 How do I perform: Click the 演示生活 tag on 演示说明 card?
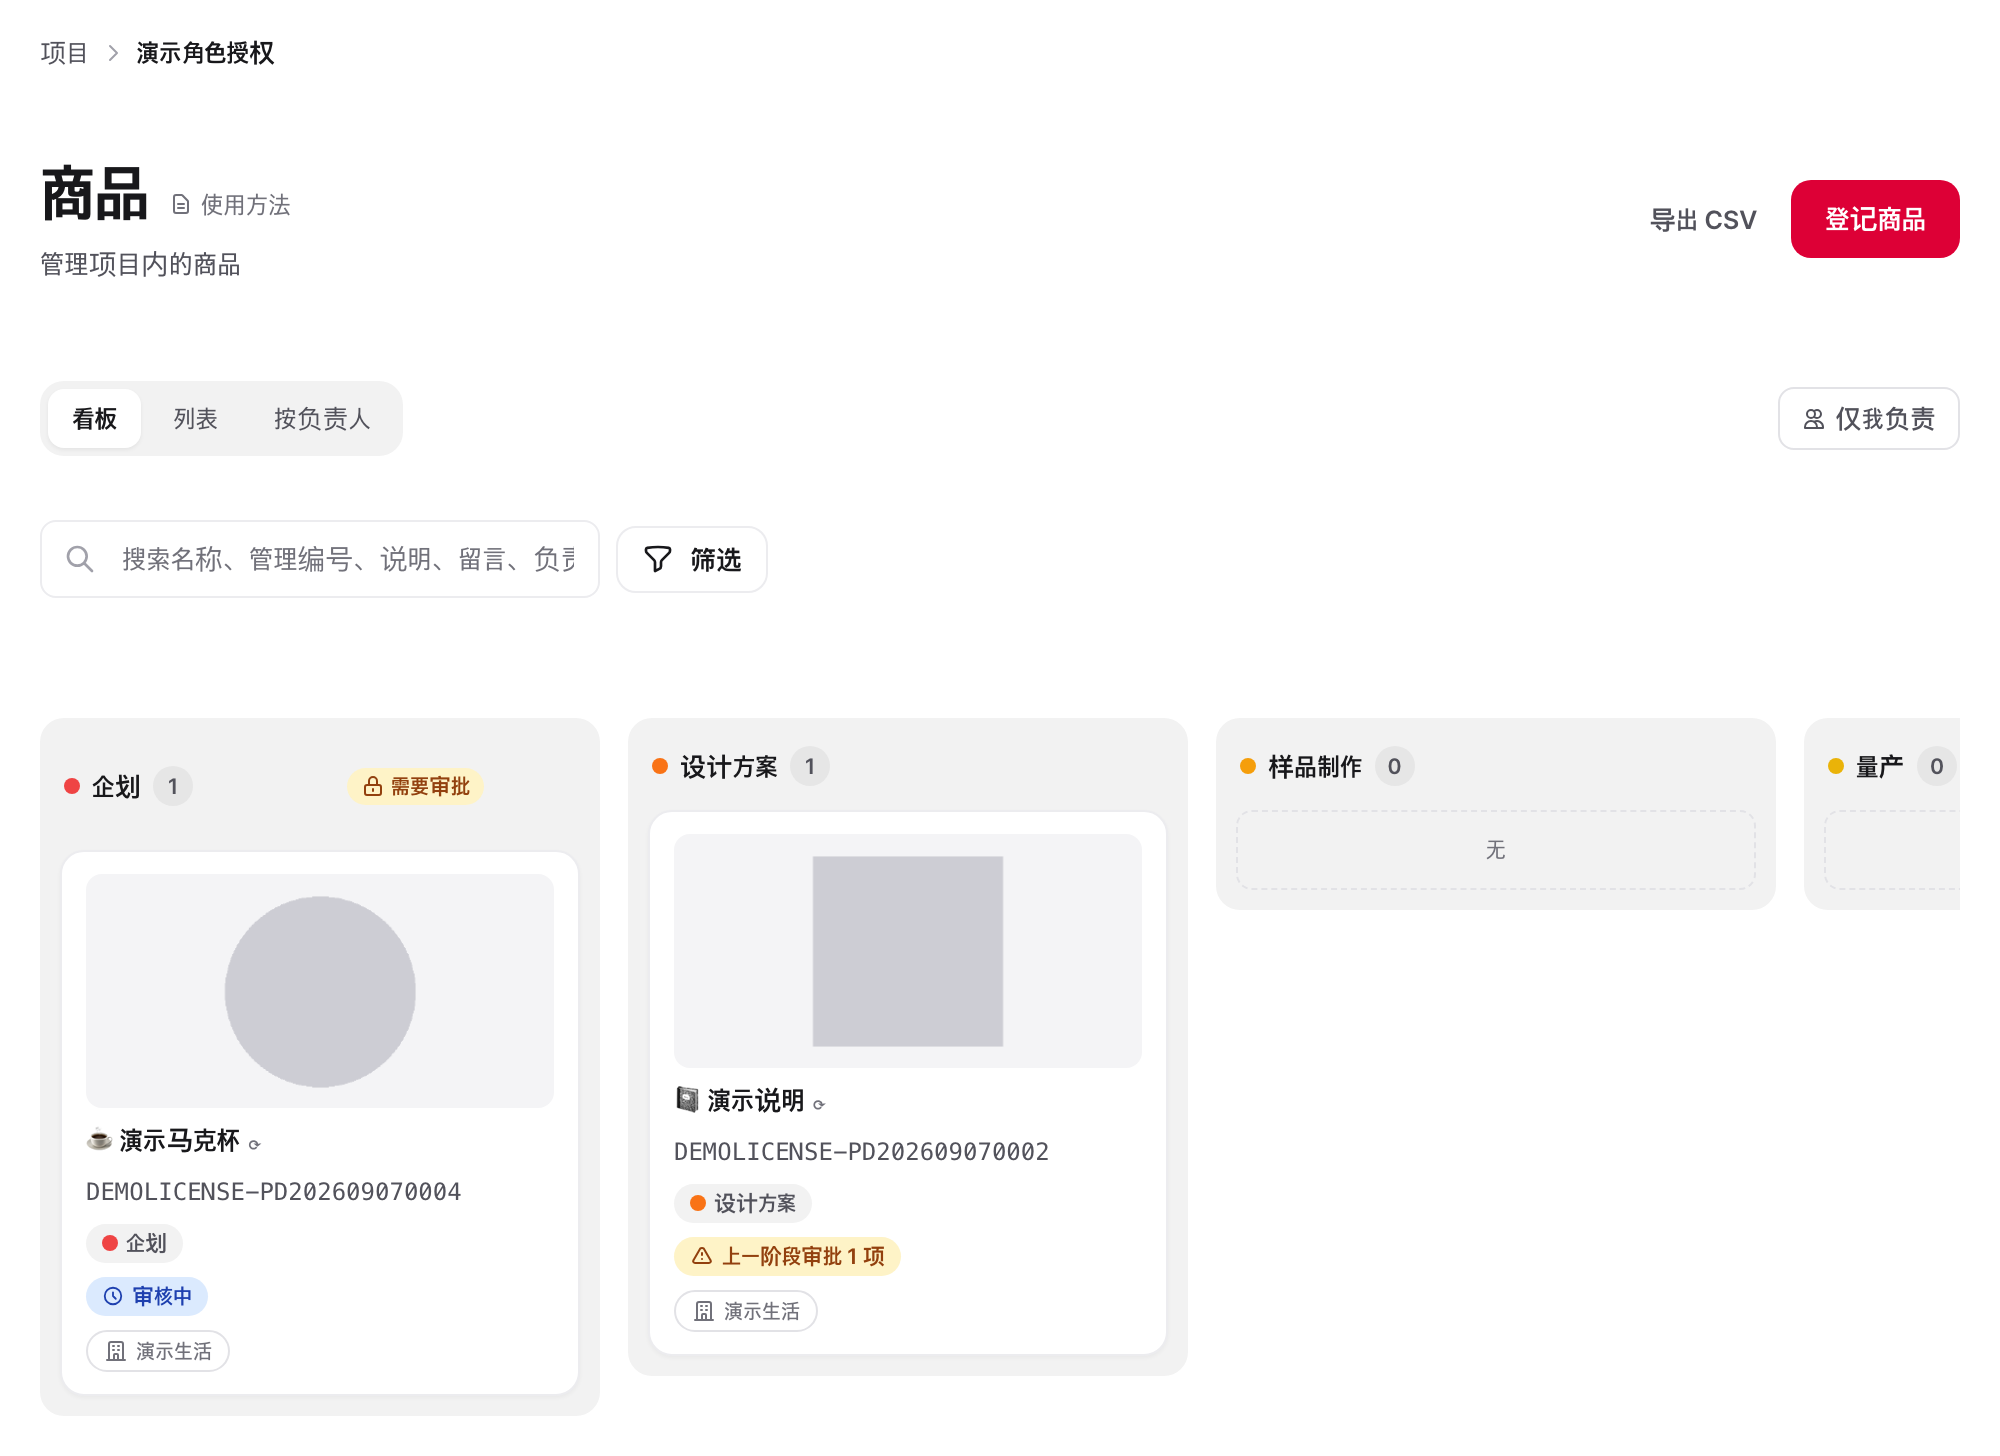746,1311
